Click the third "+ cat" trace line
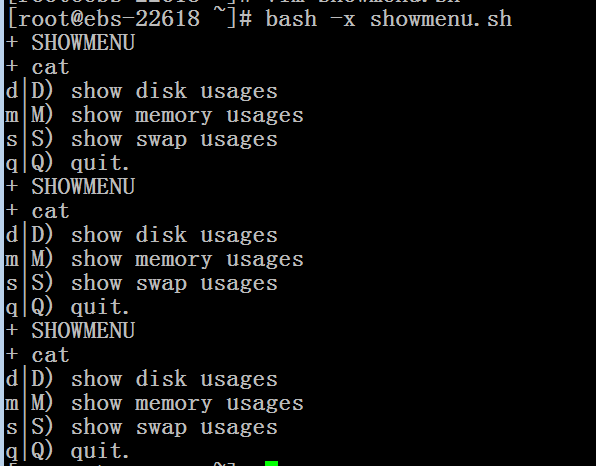The height and width of the screenshot is (466, 596). pyautogui.click(x=38, y=355)
